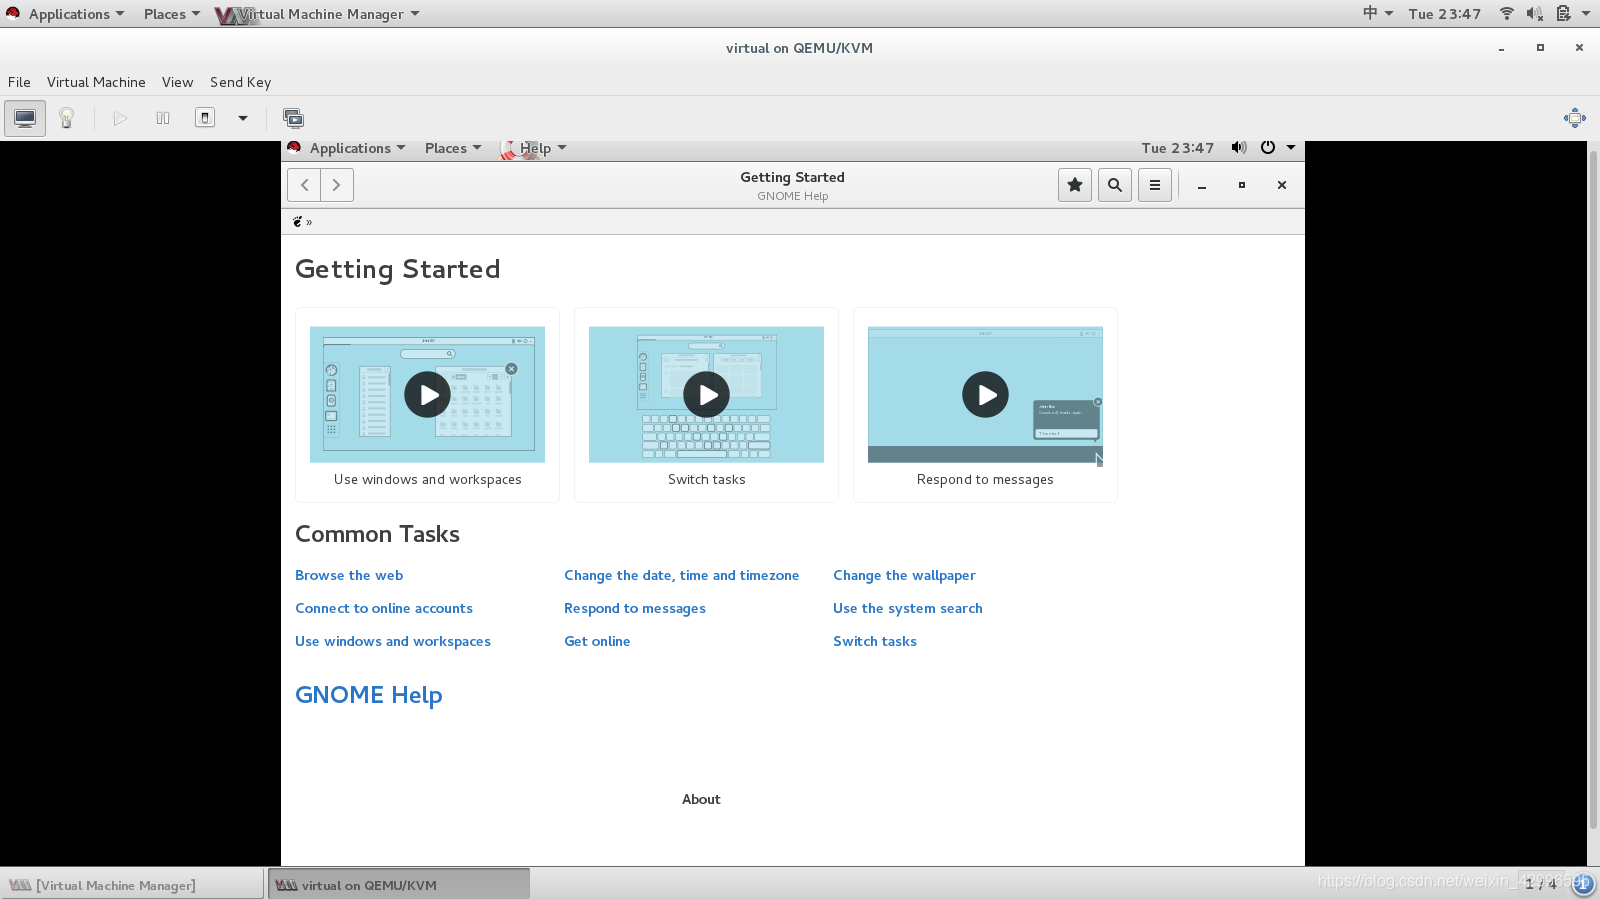1600x900 pixels.
Task: Open 'Browse the web' link
Action: click(349, 575)
